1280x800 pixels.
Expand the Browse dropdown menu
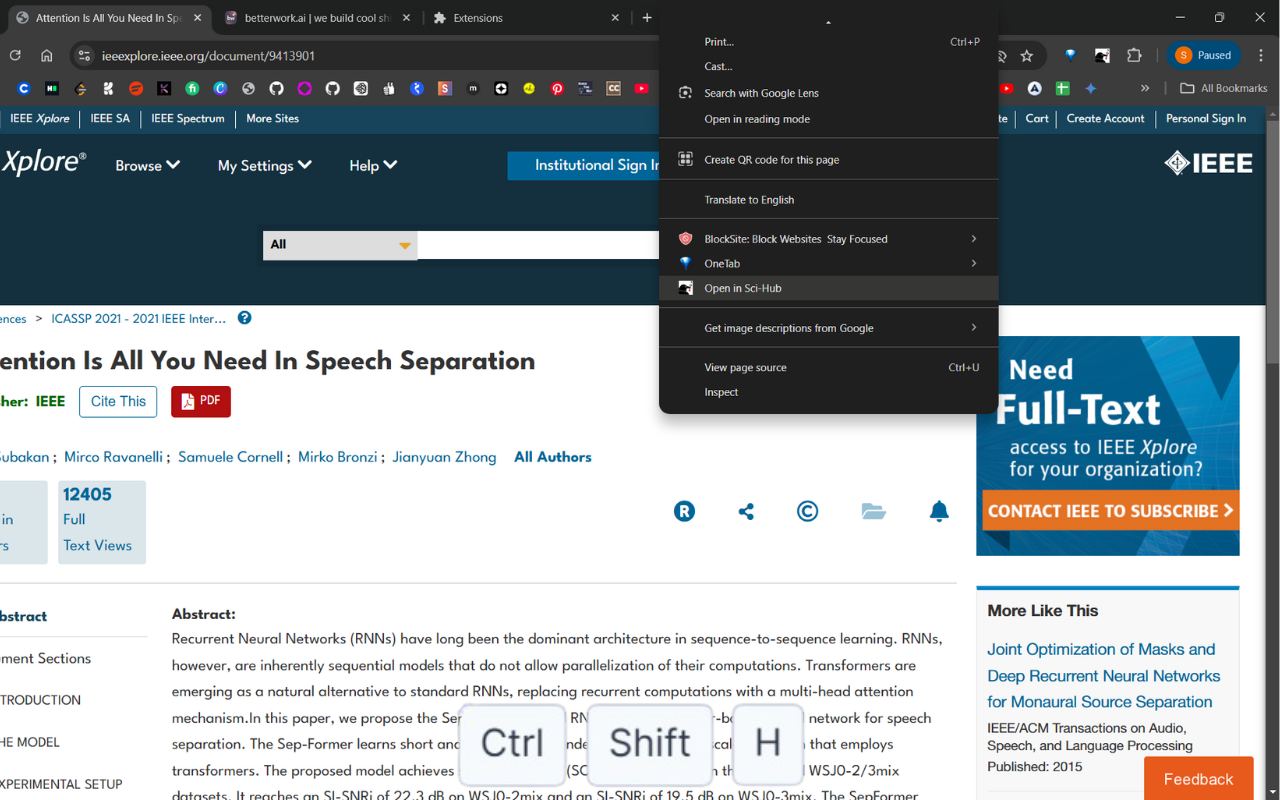coord(148,166)
